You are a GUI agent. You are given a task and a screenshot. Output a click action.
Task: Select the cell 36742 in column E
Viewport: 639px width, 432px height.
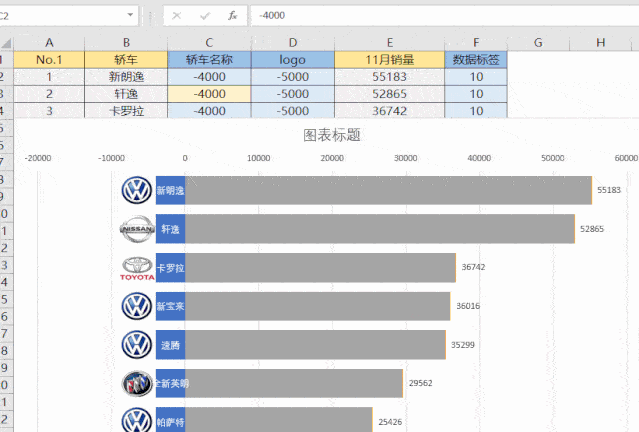pos(390,110)
